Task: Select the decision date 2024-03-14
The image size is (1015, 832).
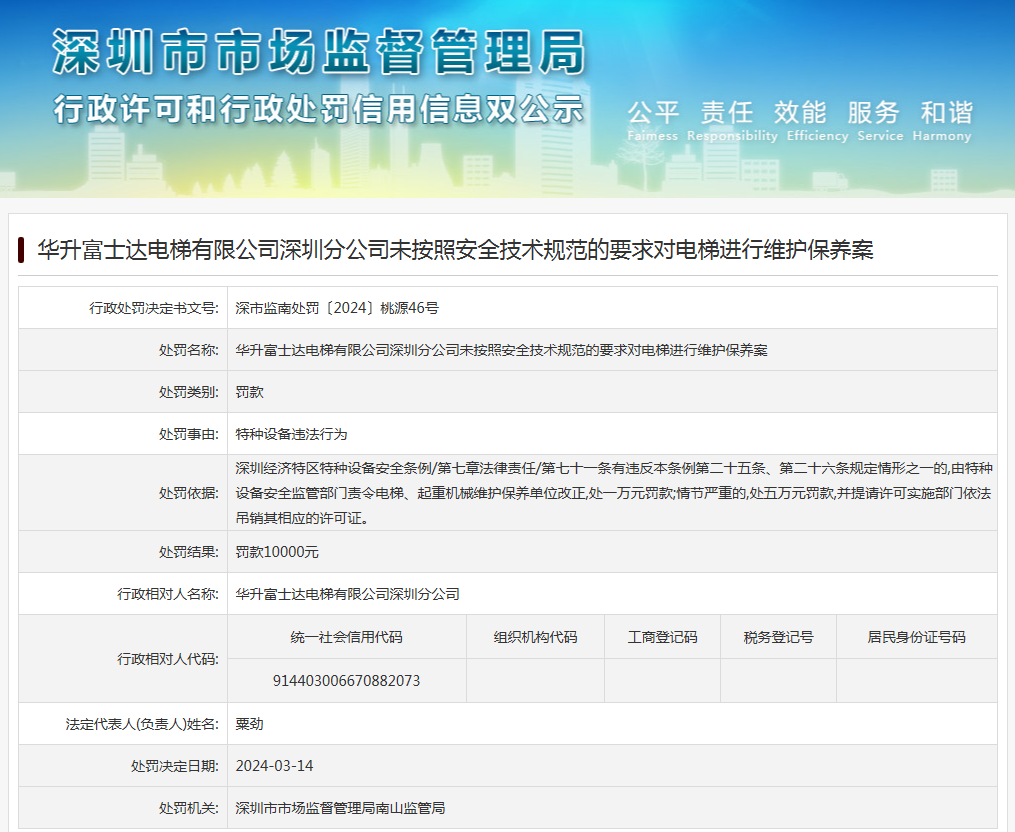Action: (x=275, y=765)
